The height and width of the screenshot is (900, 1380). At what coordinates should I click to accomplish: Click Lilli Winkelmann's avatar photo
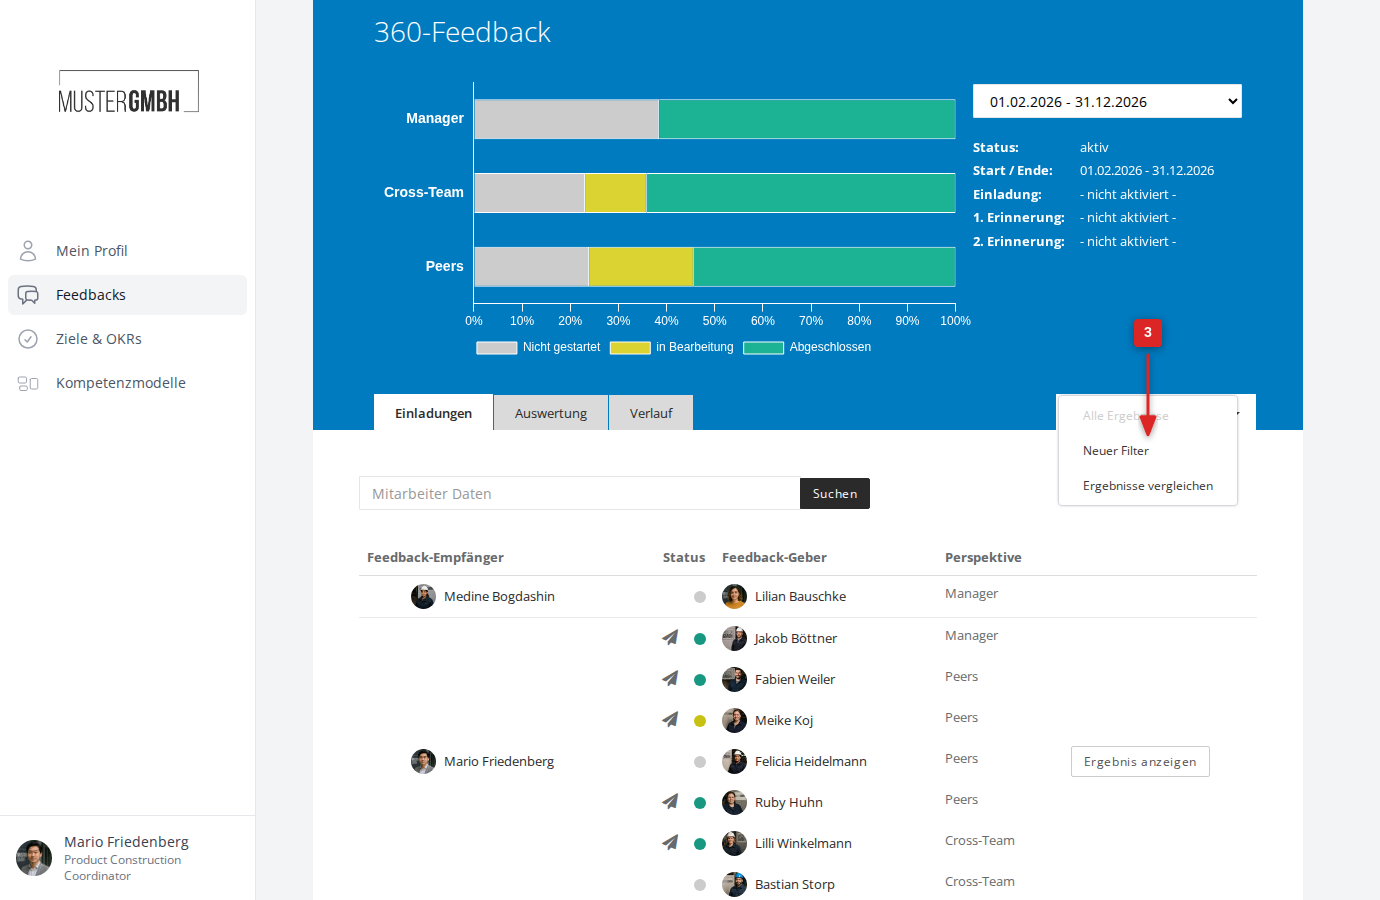click(734, 843)
